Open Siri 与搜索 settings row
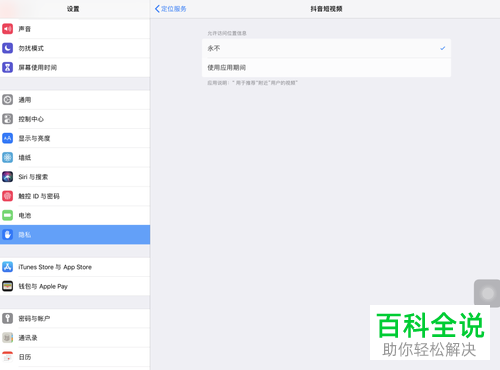This screenshot has height=370, width=500. [75, 177]
